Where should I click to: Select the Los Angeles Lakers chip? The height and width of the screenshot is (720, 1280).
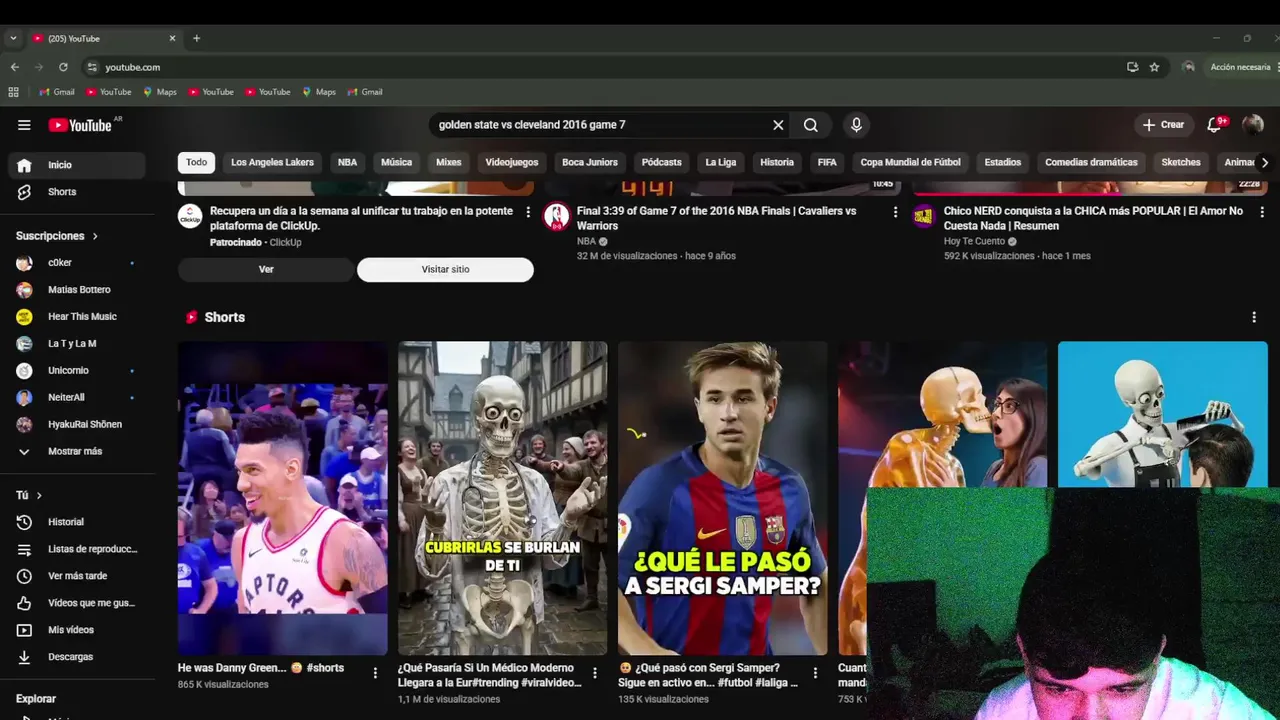tap(272, 162)
